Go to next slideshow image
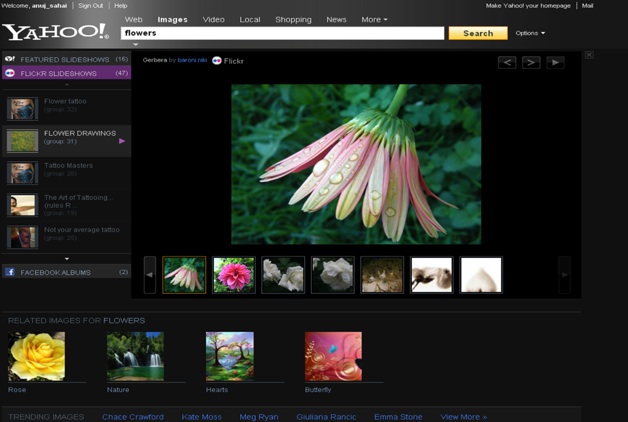Image resolution: width=628 pixels, height=422 pixels. coord(531,62)
